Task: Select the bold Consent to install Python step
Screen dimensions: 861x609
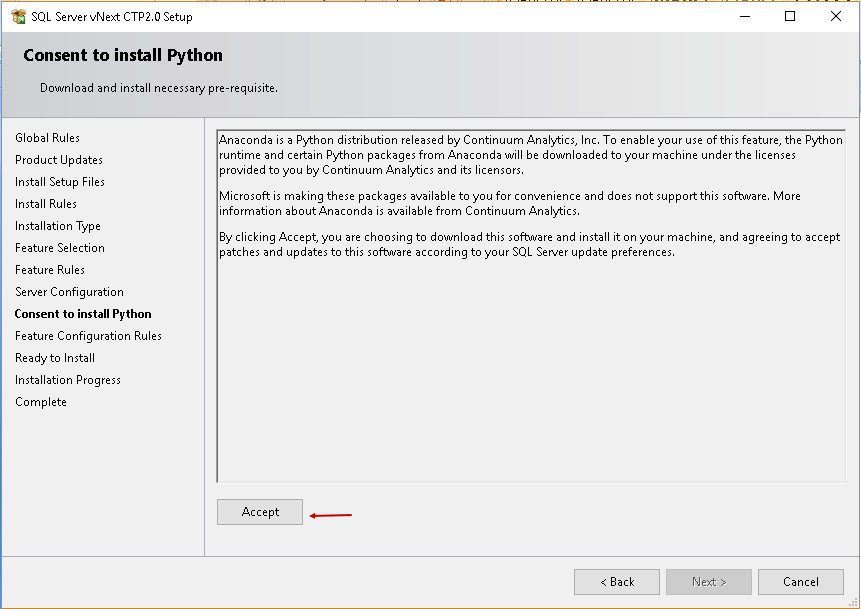Action: (83, 314)
